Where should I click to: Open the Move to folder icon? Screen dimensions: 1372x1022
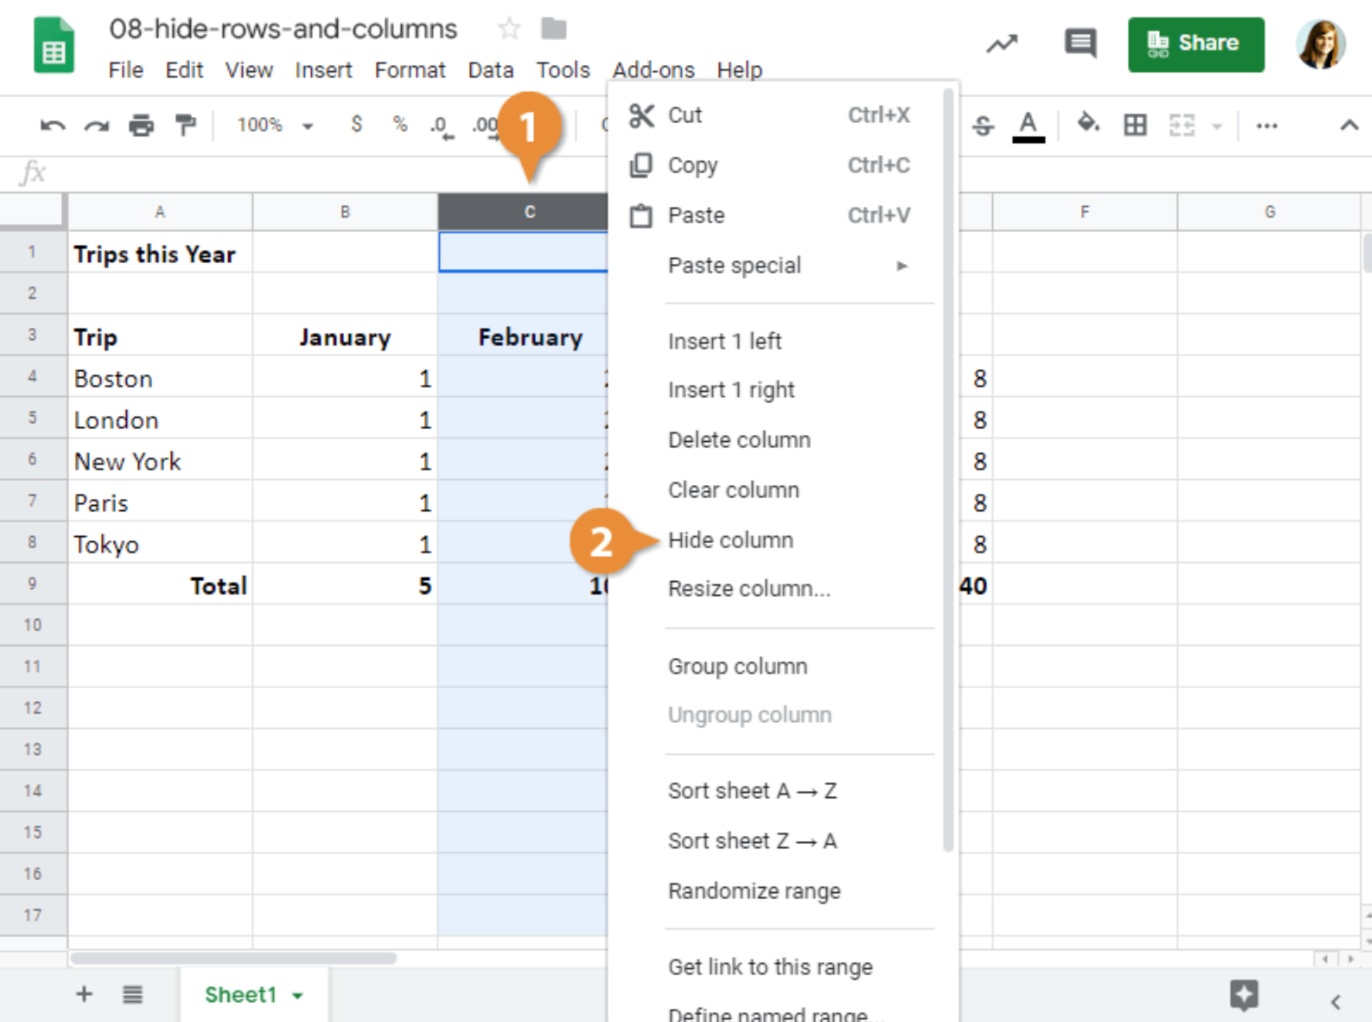553,28
